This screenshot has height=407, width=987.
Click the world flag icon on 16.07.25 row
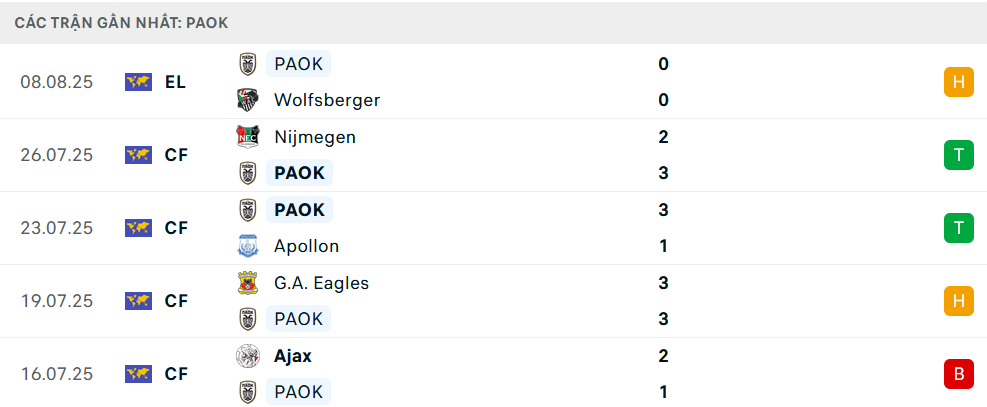tap(138, 374)
